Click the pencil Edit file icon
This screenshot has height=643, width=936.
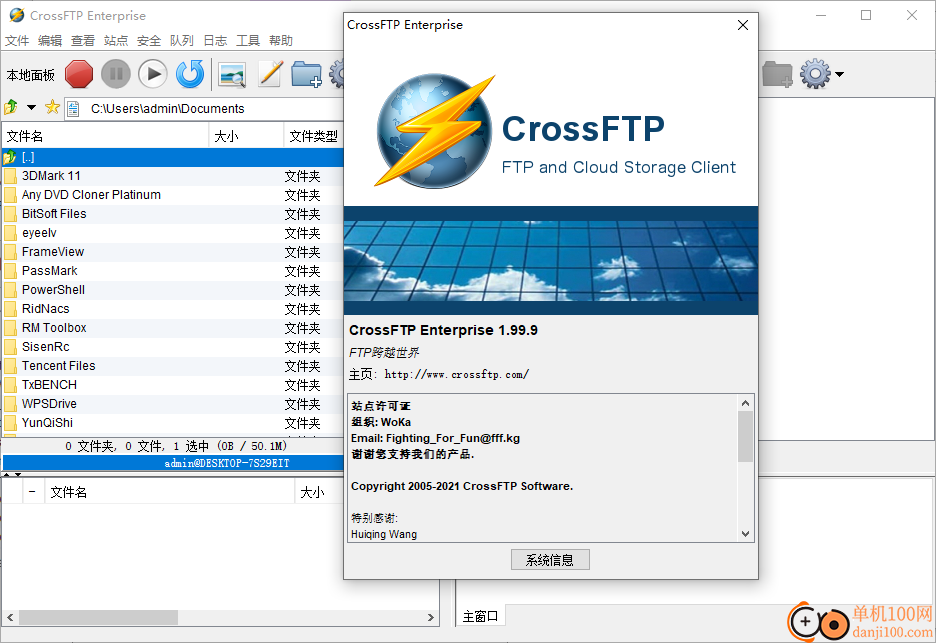point(270,74)
